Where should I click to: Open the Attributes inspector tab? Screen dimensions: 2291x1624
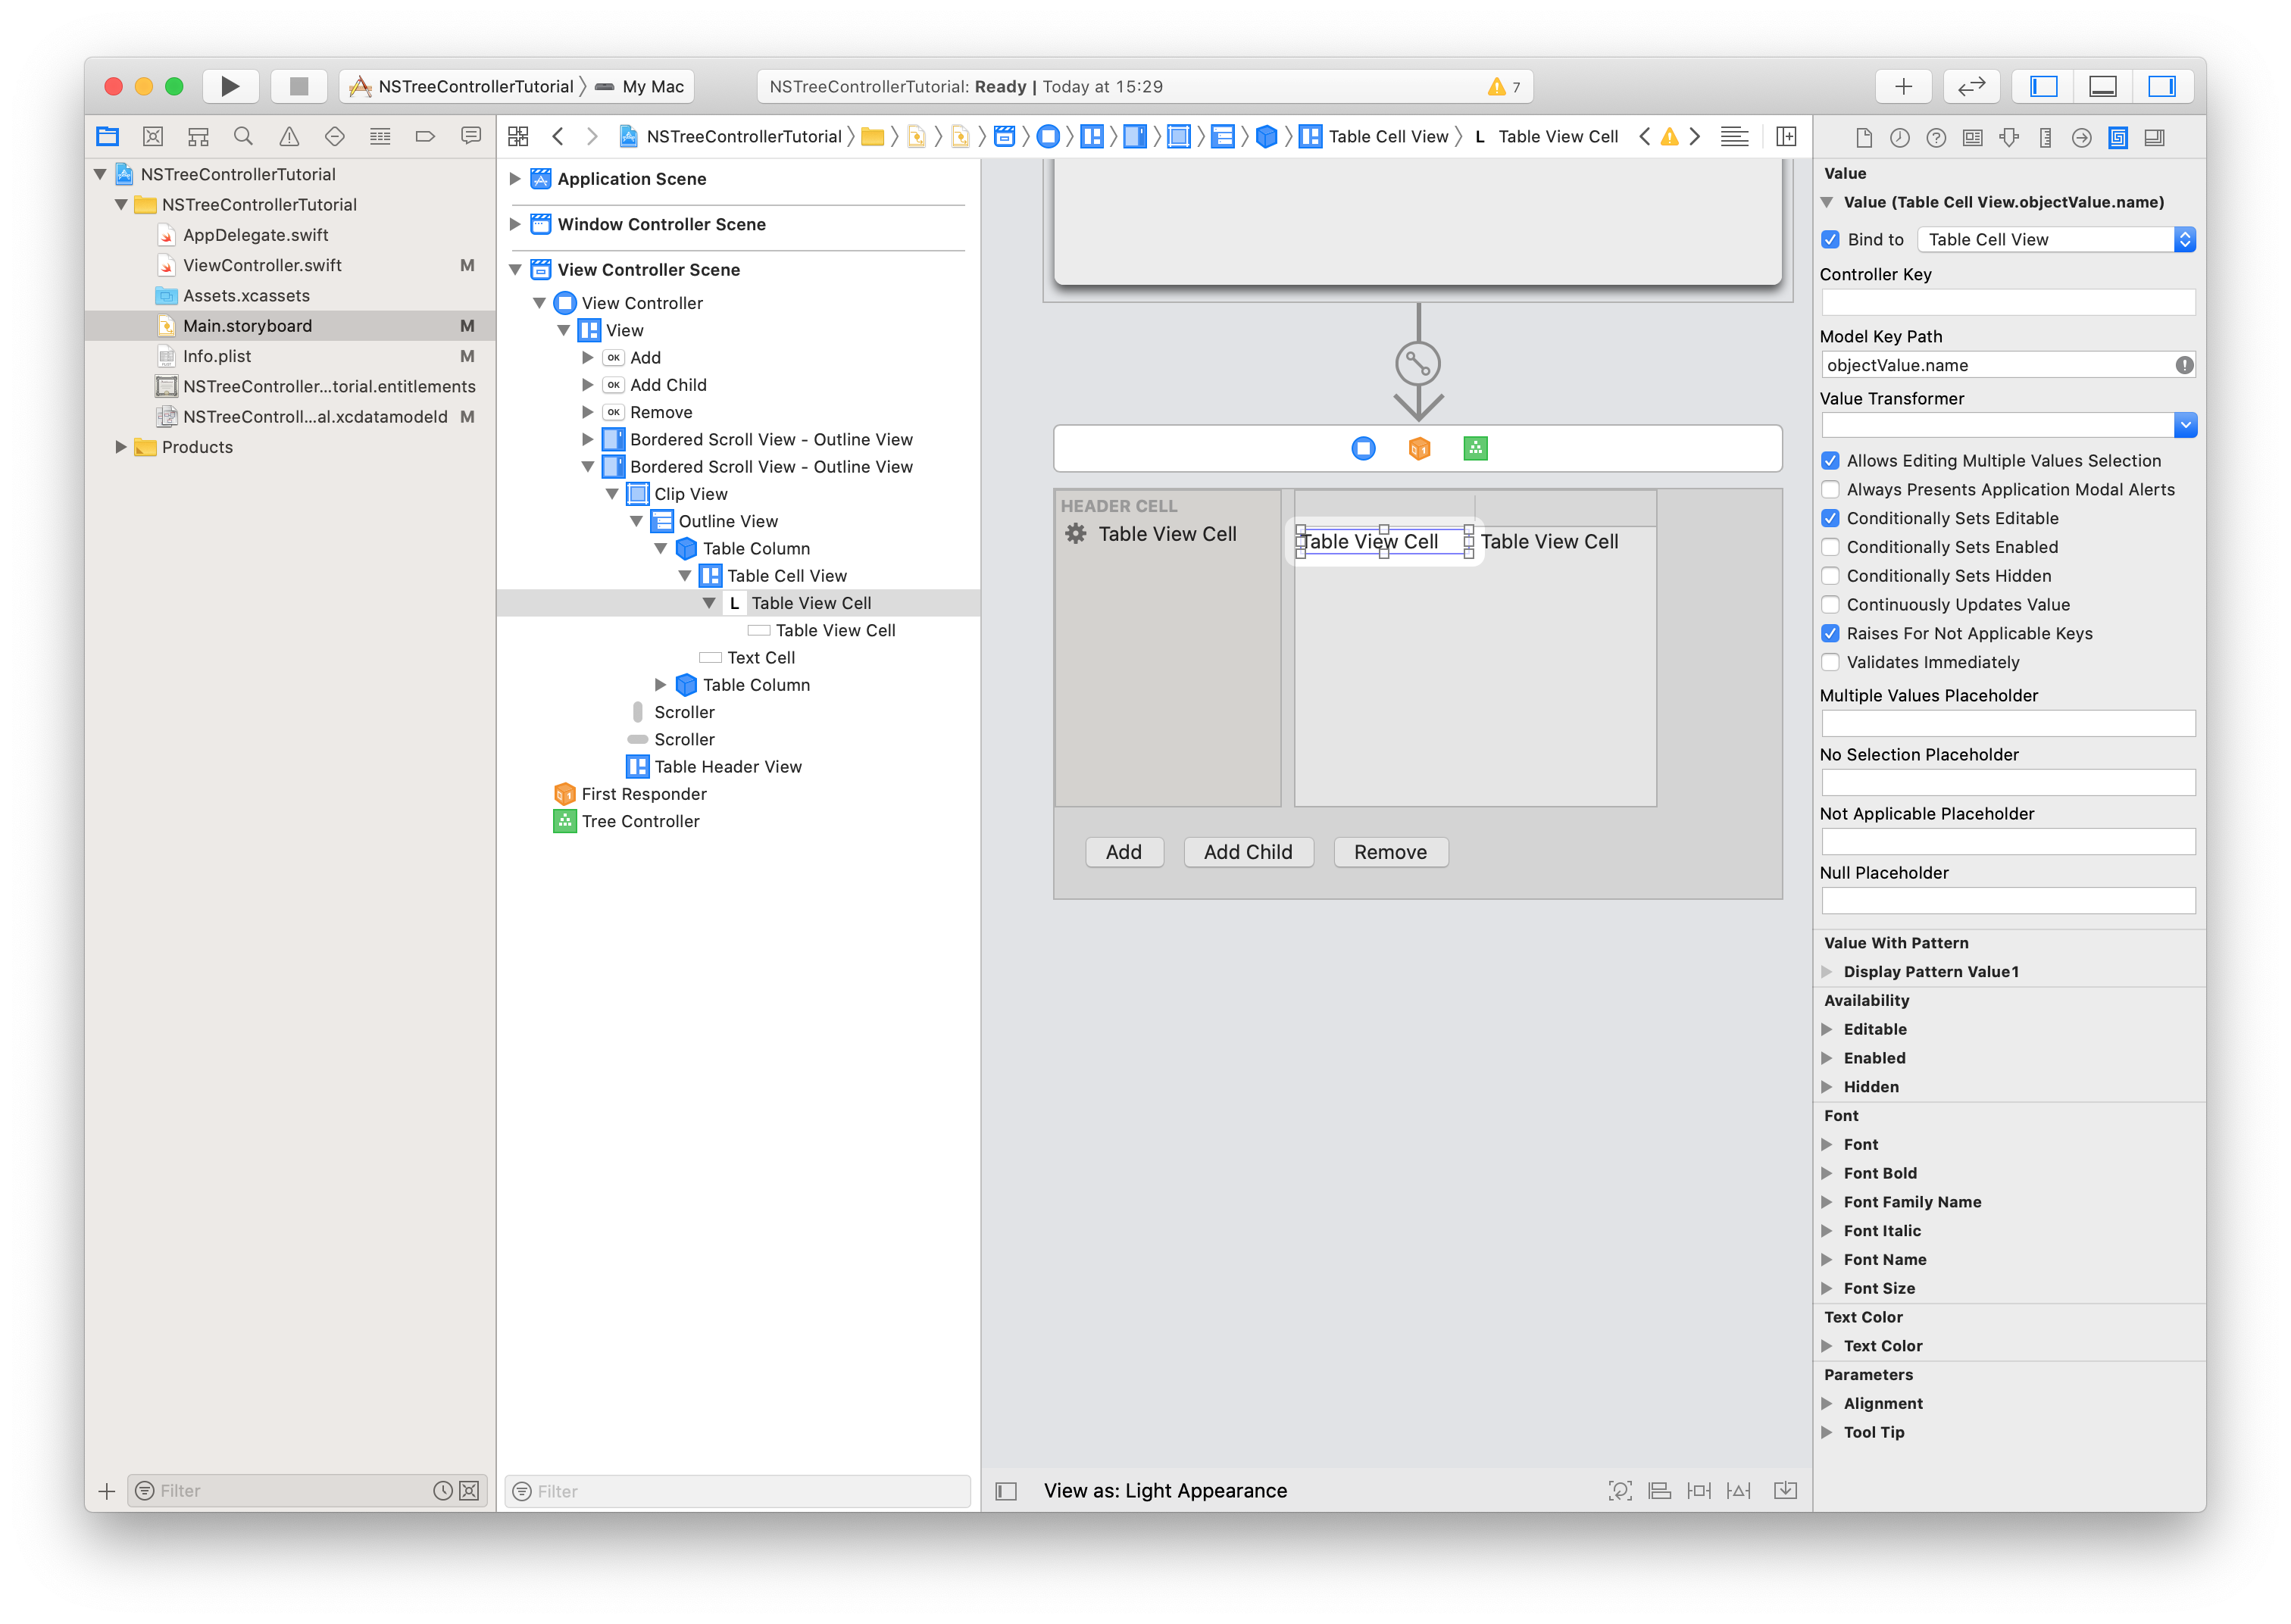[x=2009, y=137]
